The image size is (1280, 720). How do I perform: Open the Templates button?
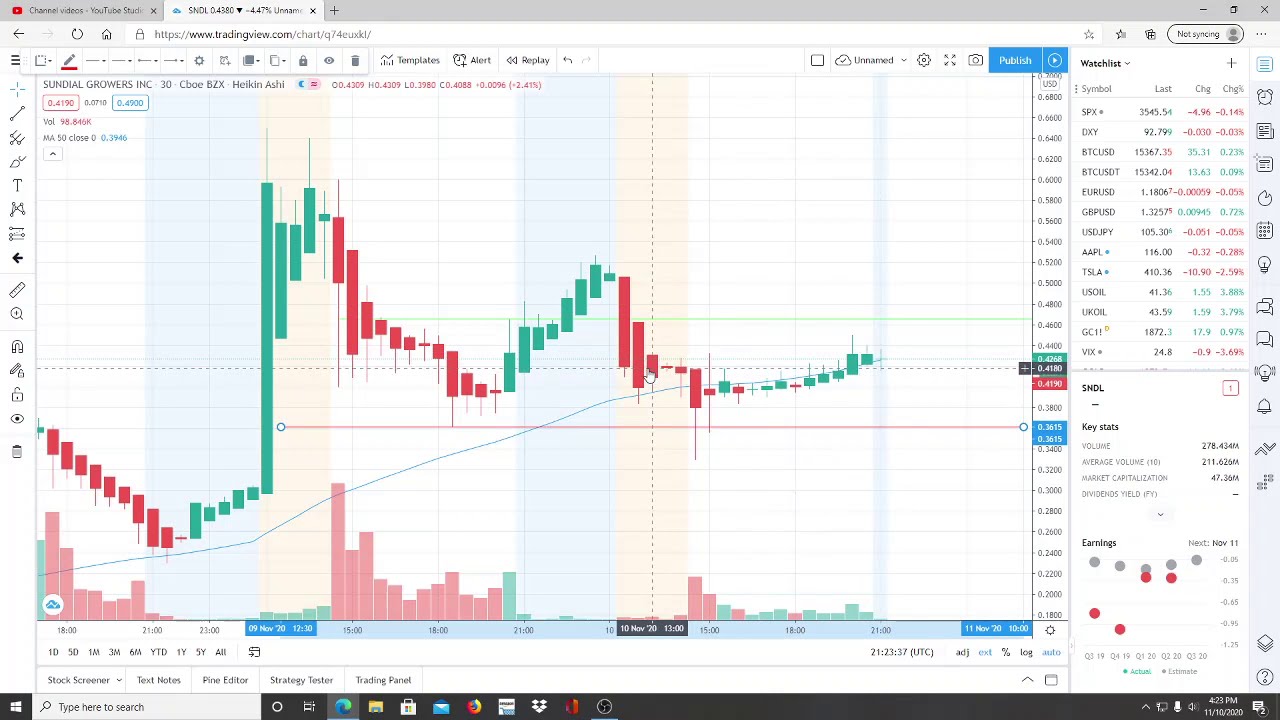[409, 60]
